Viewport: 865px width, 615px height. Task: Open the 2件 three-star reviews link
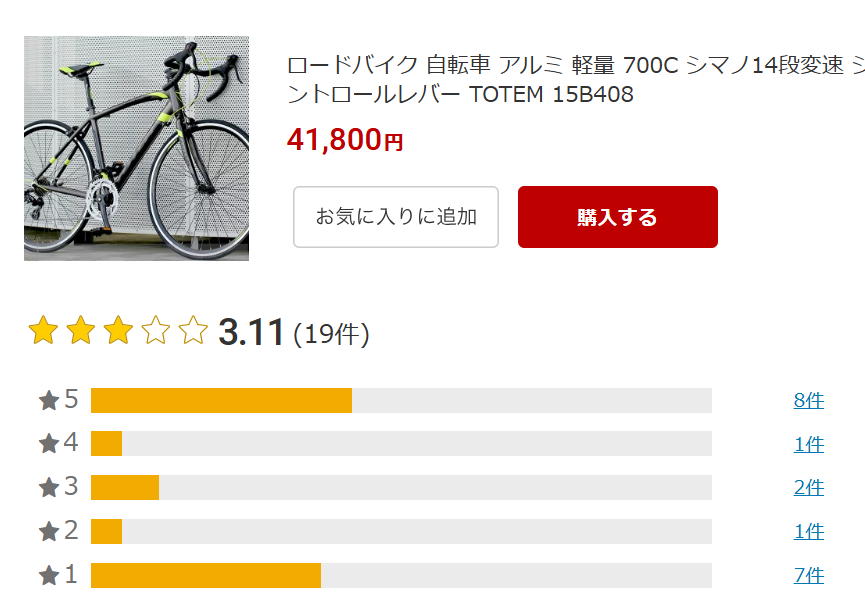[x=809, y=488]
